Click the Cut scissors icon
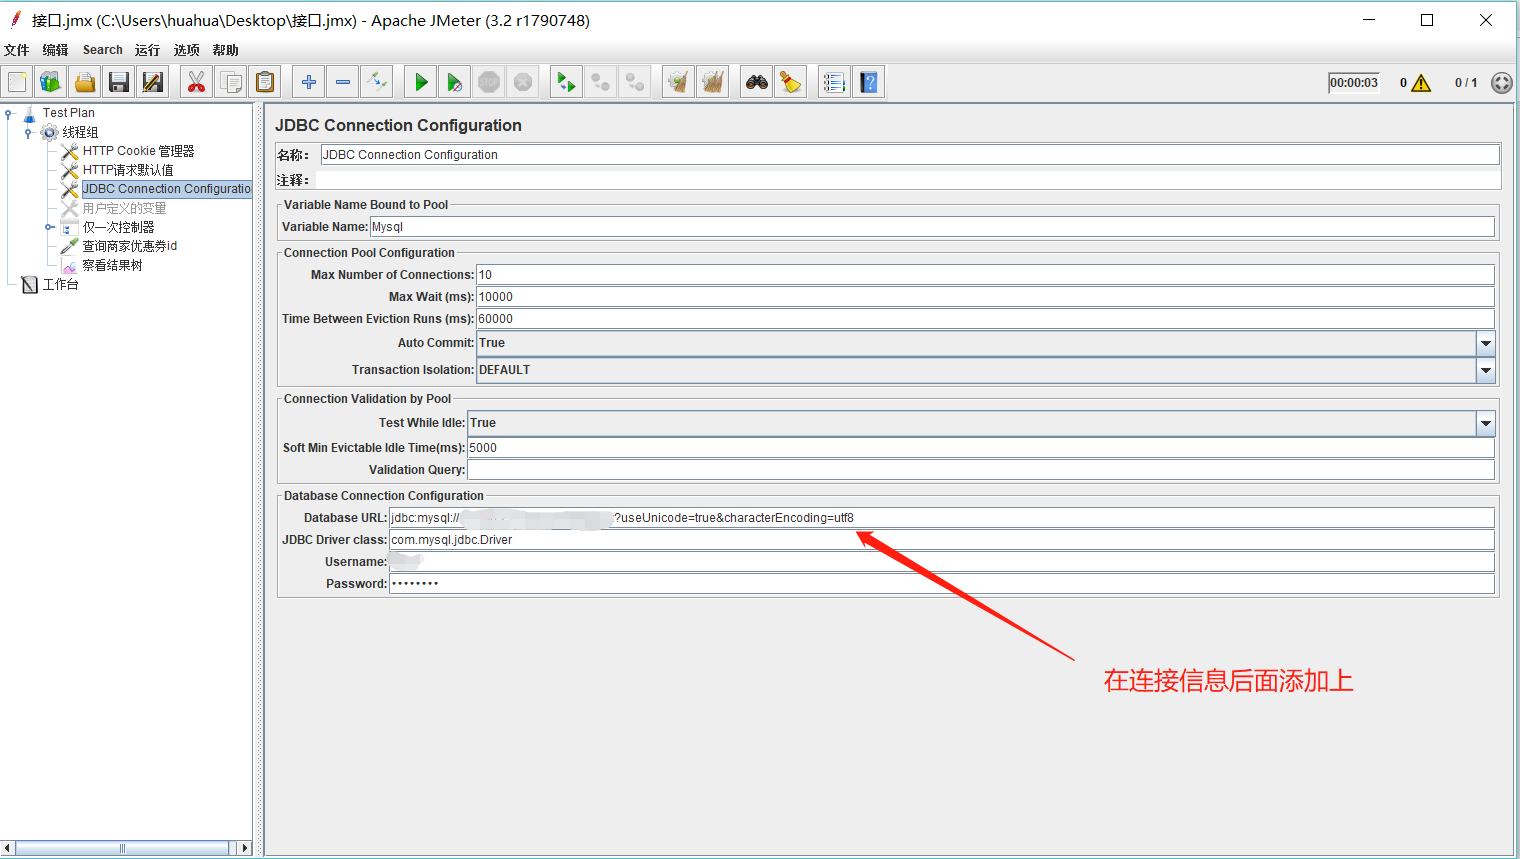The image size is (1520, 859). 197,82
